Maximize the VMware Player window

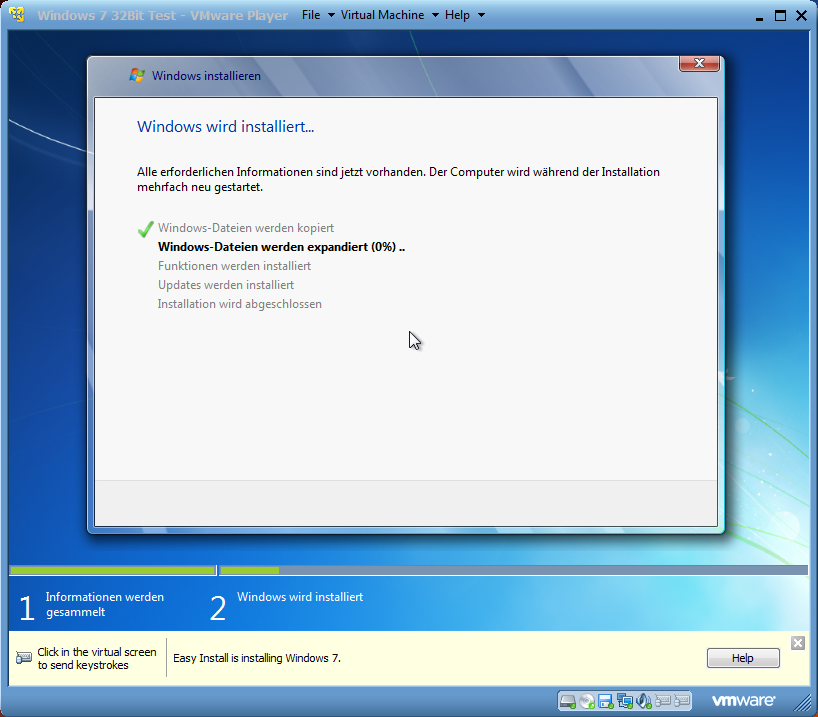(780, 16)
